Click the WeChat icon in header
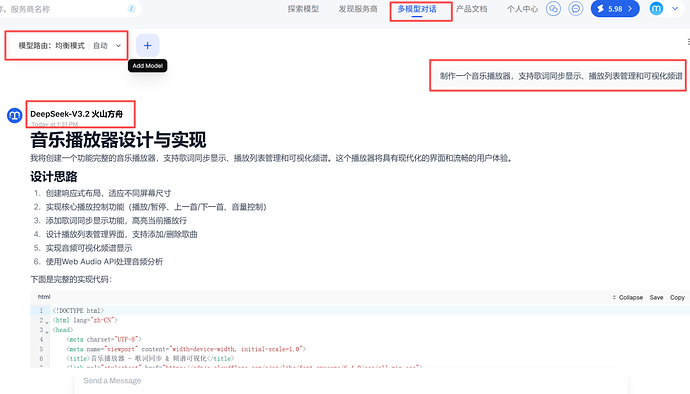This screenshot has height=394, width=690. 553,9
